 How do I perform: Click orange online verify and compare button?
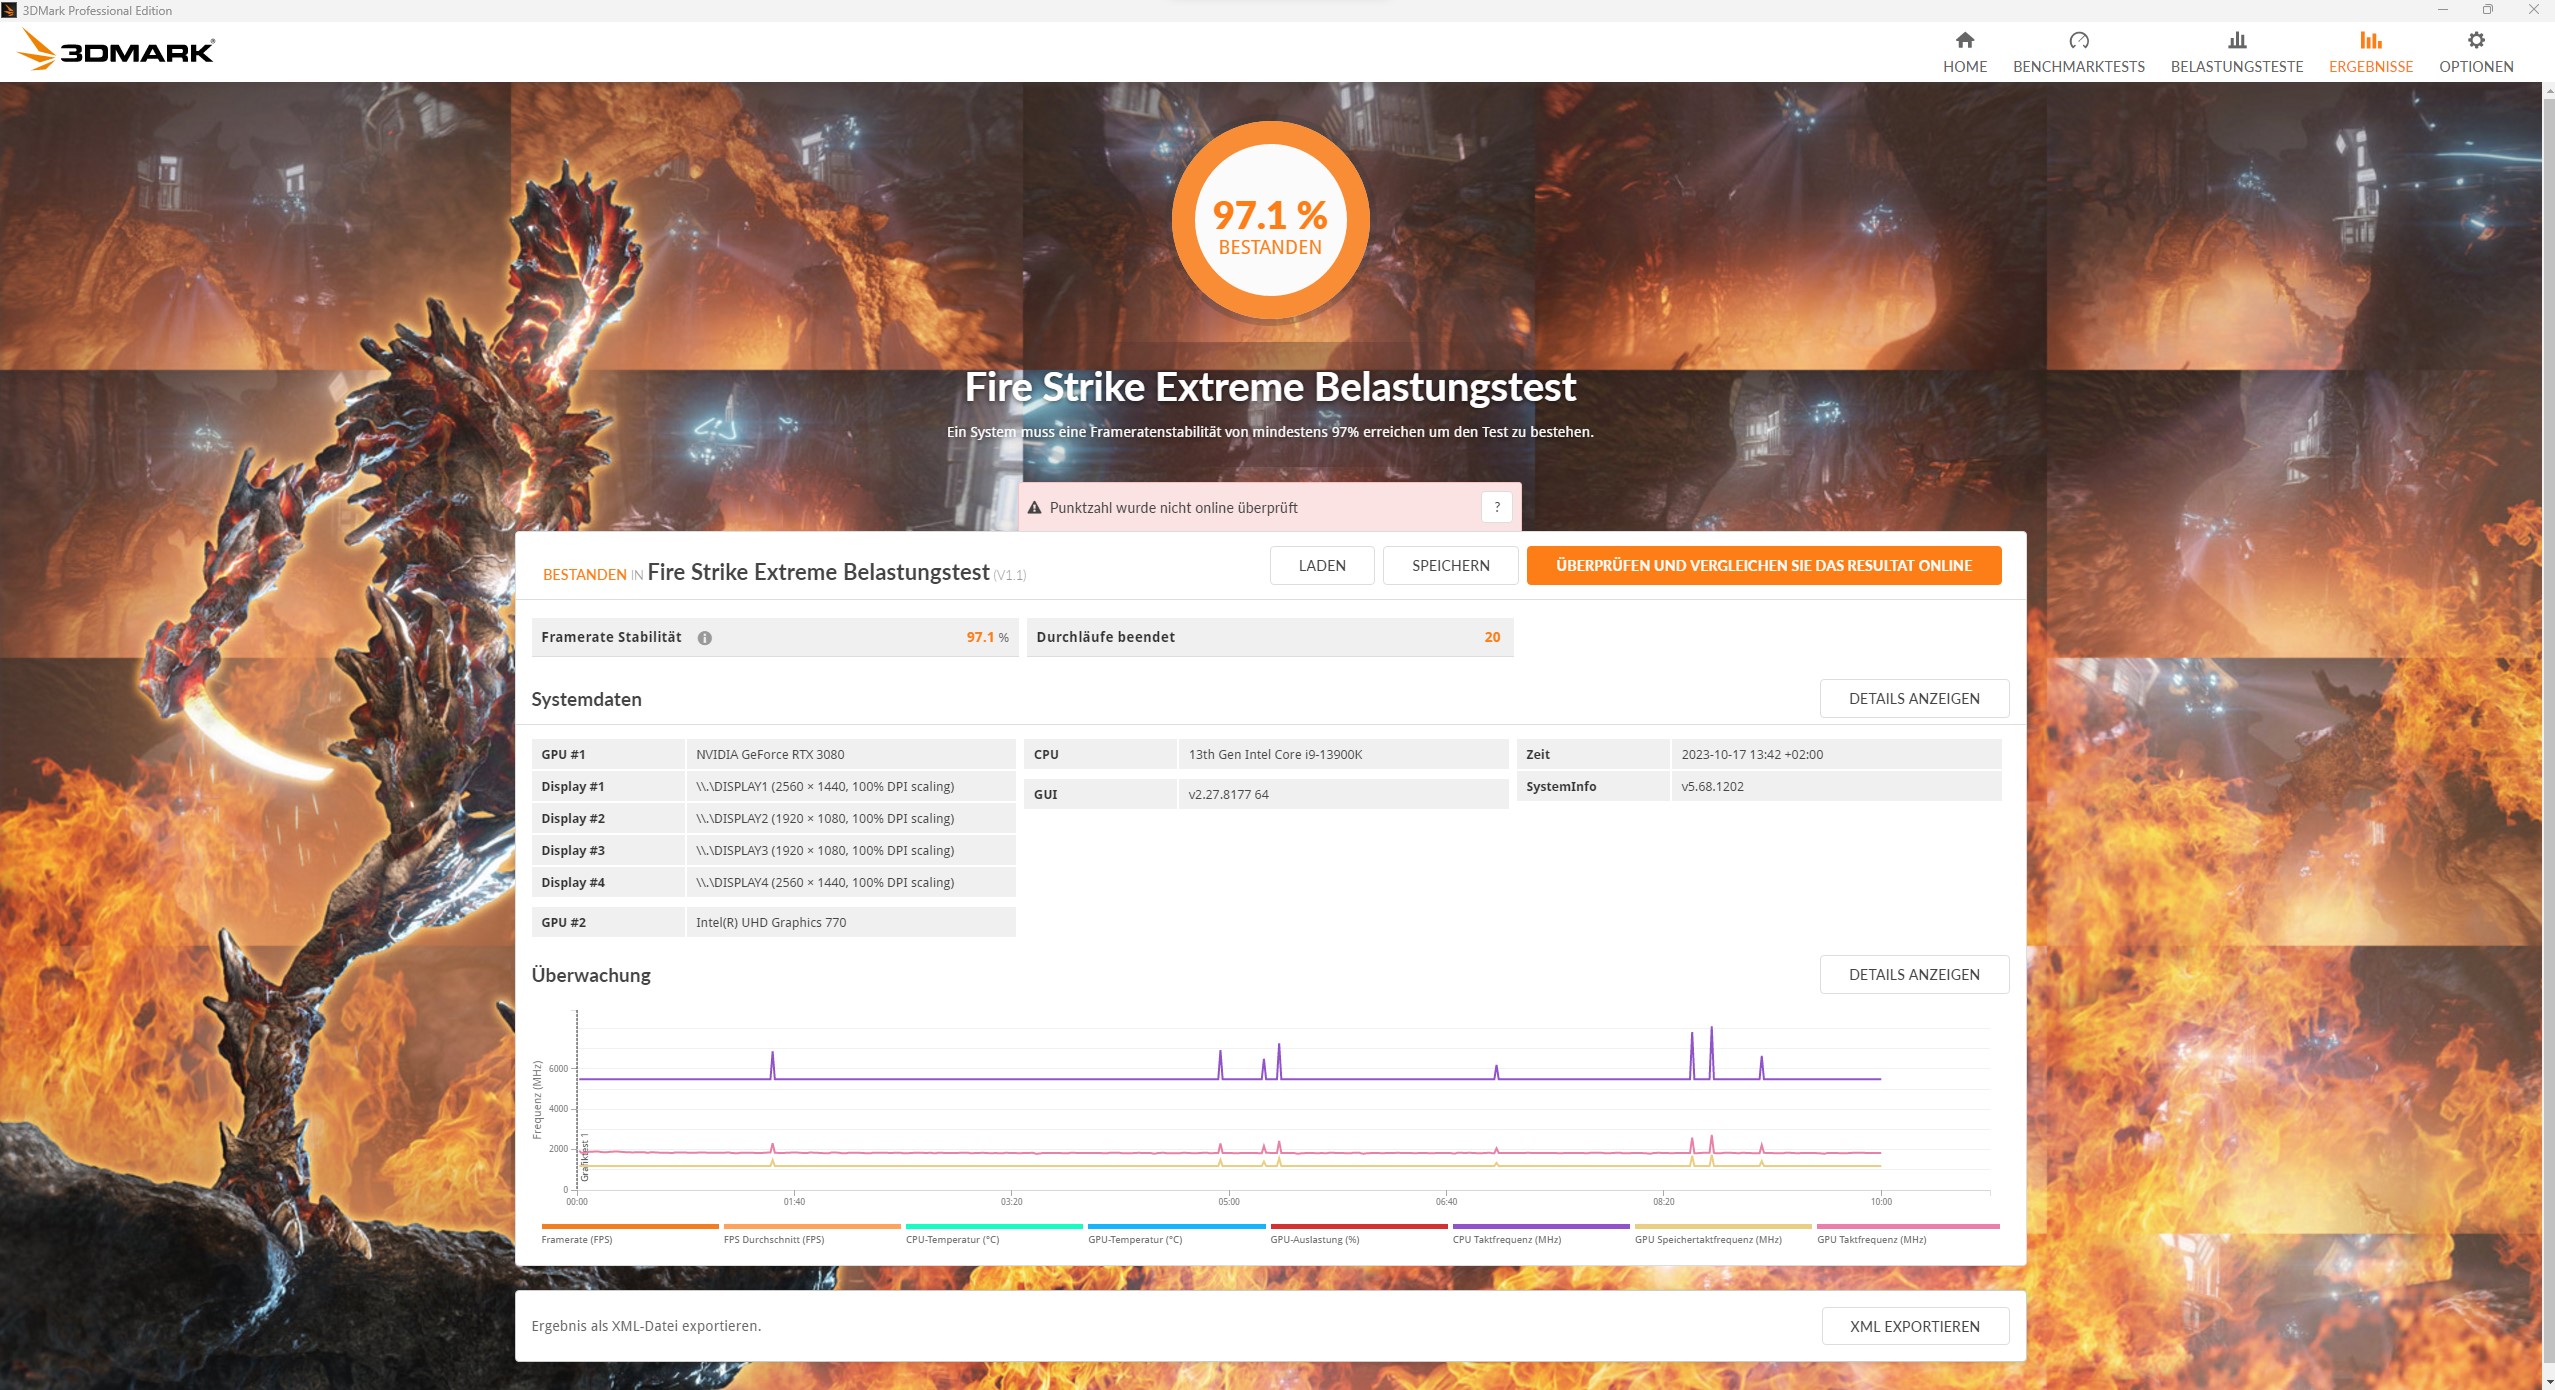(x=1763, y=565)
